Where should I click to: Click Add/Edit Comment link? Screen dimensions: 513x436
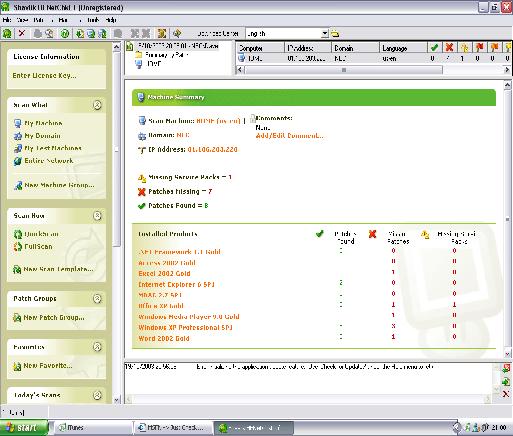click(289, 136)
